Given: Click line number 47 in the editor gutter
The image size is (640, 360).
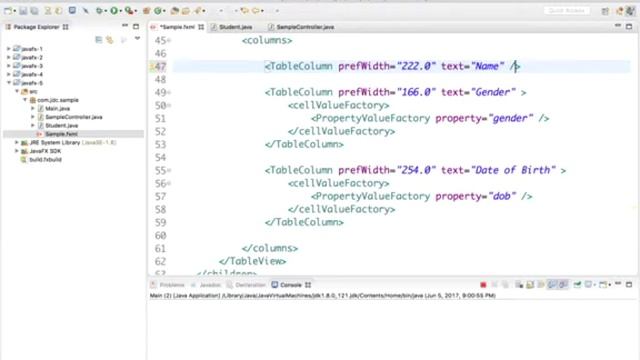Looking at the screenshot, I should tap(160, 67).
